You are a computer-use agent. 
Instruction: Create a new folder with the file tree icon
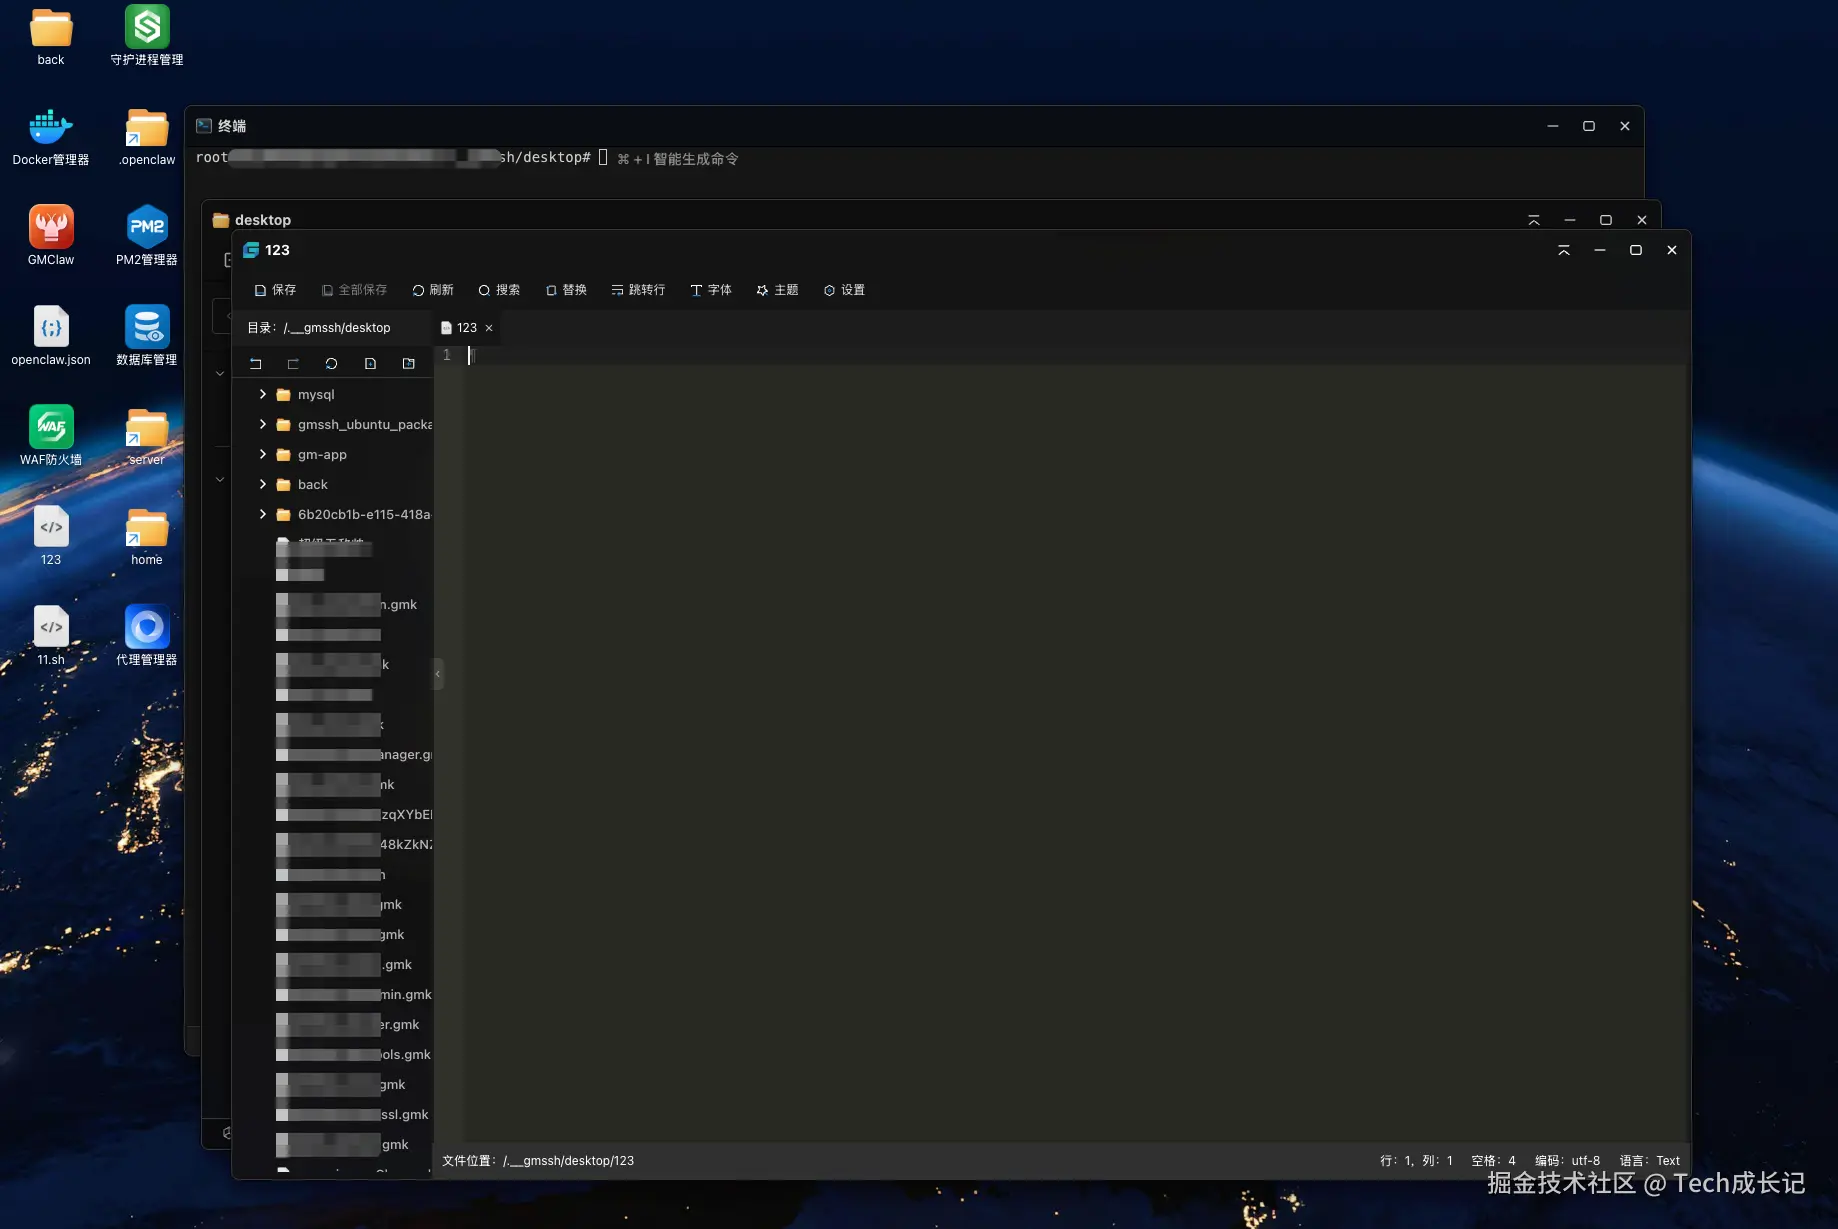408,364
